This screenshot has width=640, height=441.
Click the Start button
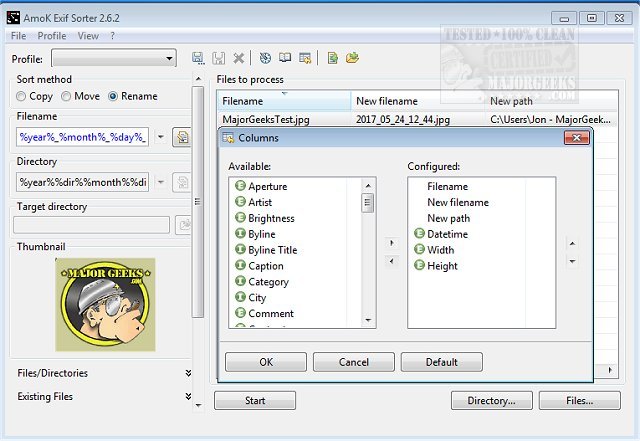(x=255, y=401)
